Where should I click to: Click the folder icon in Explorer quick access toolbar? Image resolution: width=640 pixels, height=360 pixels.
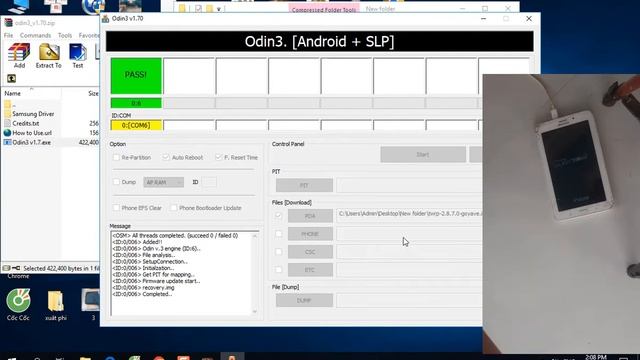pyautogui.click(x=182, y=9)
